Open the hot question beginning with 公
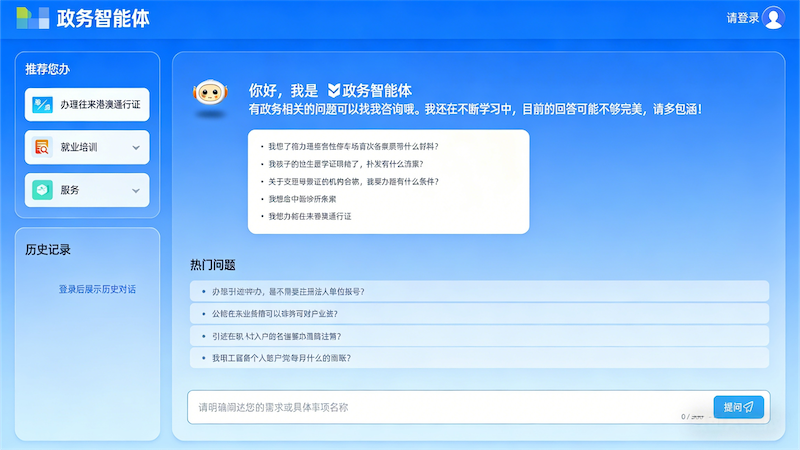800x450 pixels. (x=479, y=313)
